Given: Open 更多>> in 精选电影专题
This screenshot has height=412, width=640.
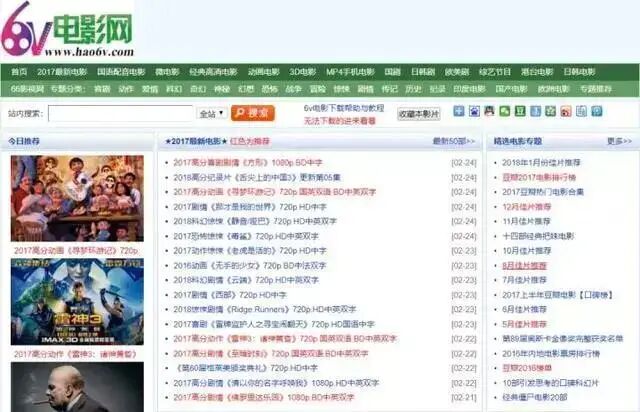Looking at the screenshot, I should pyautogui.click(x=619, y=141).
